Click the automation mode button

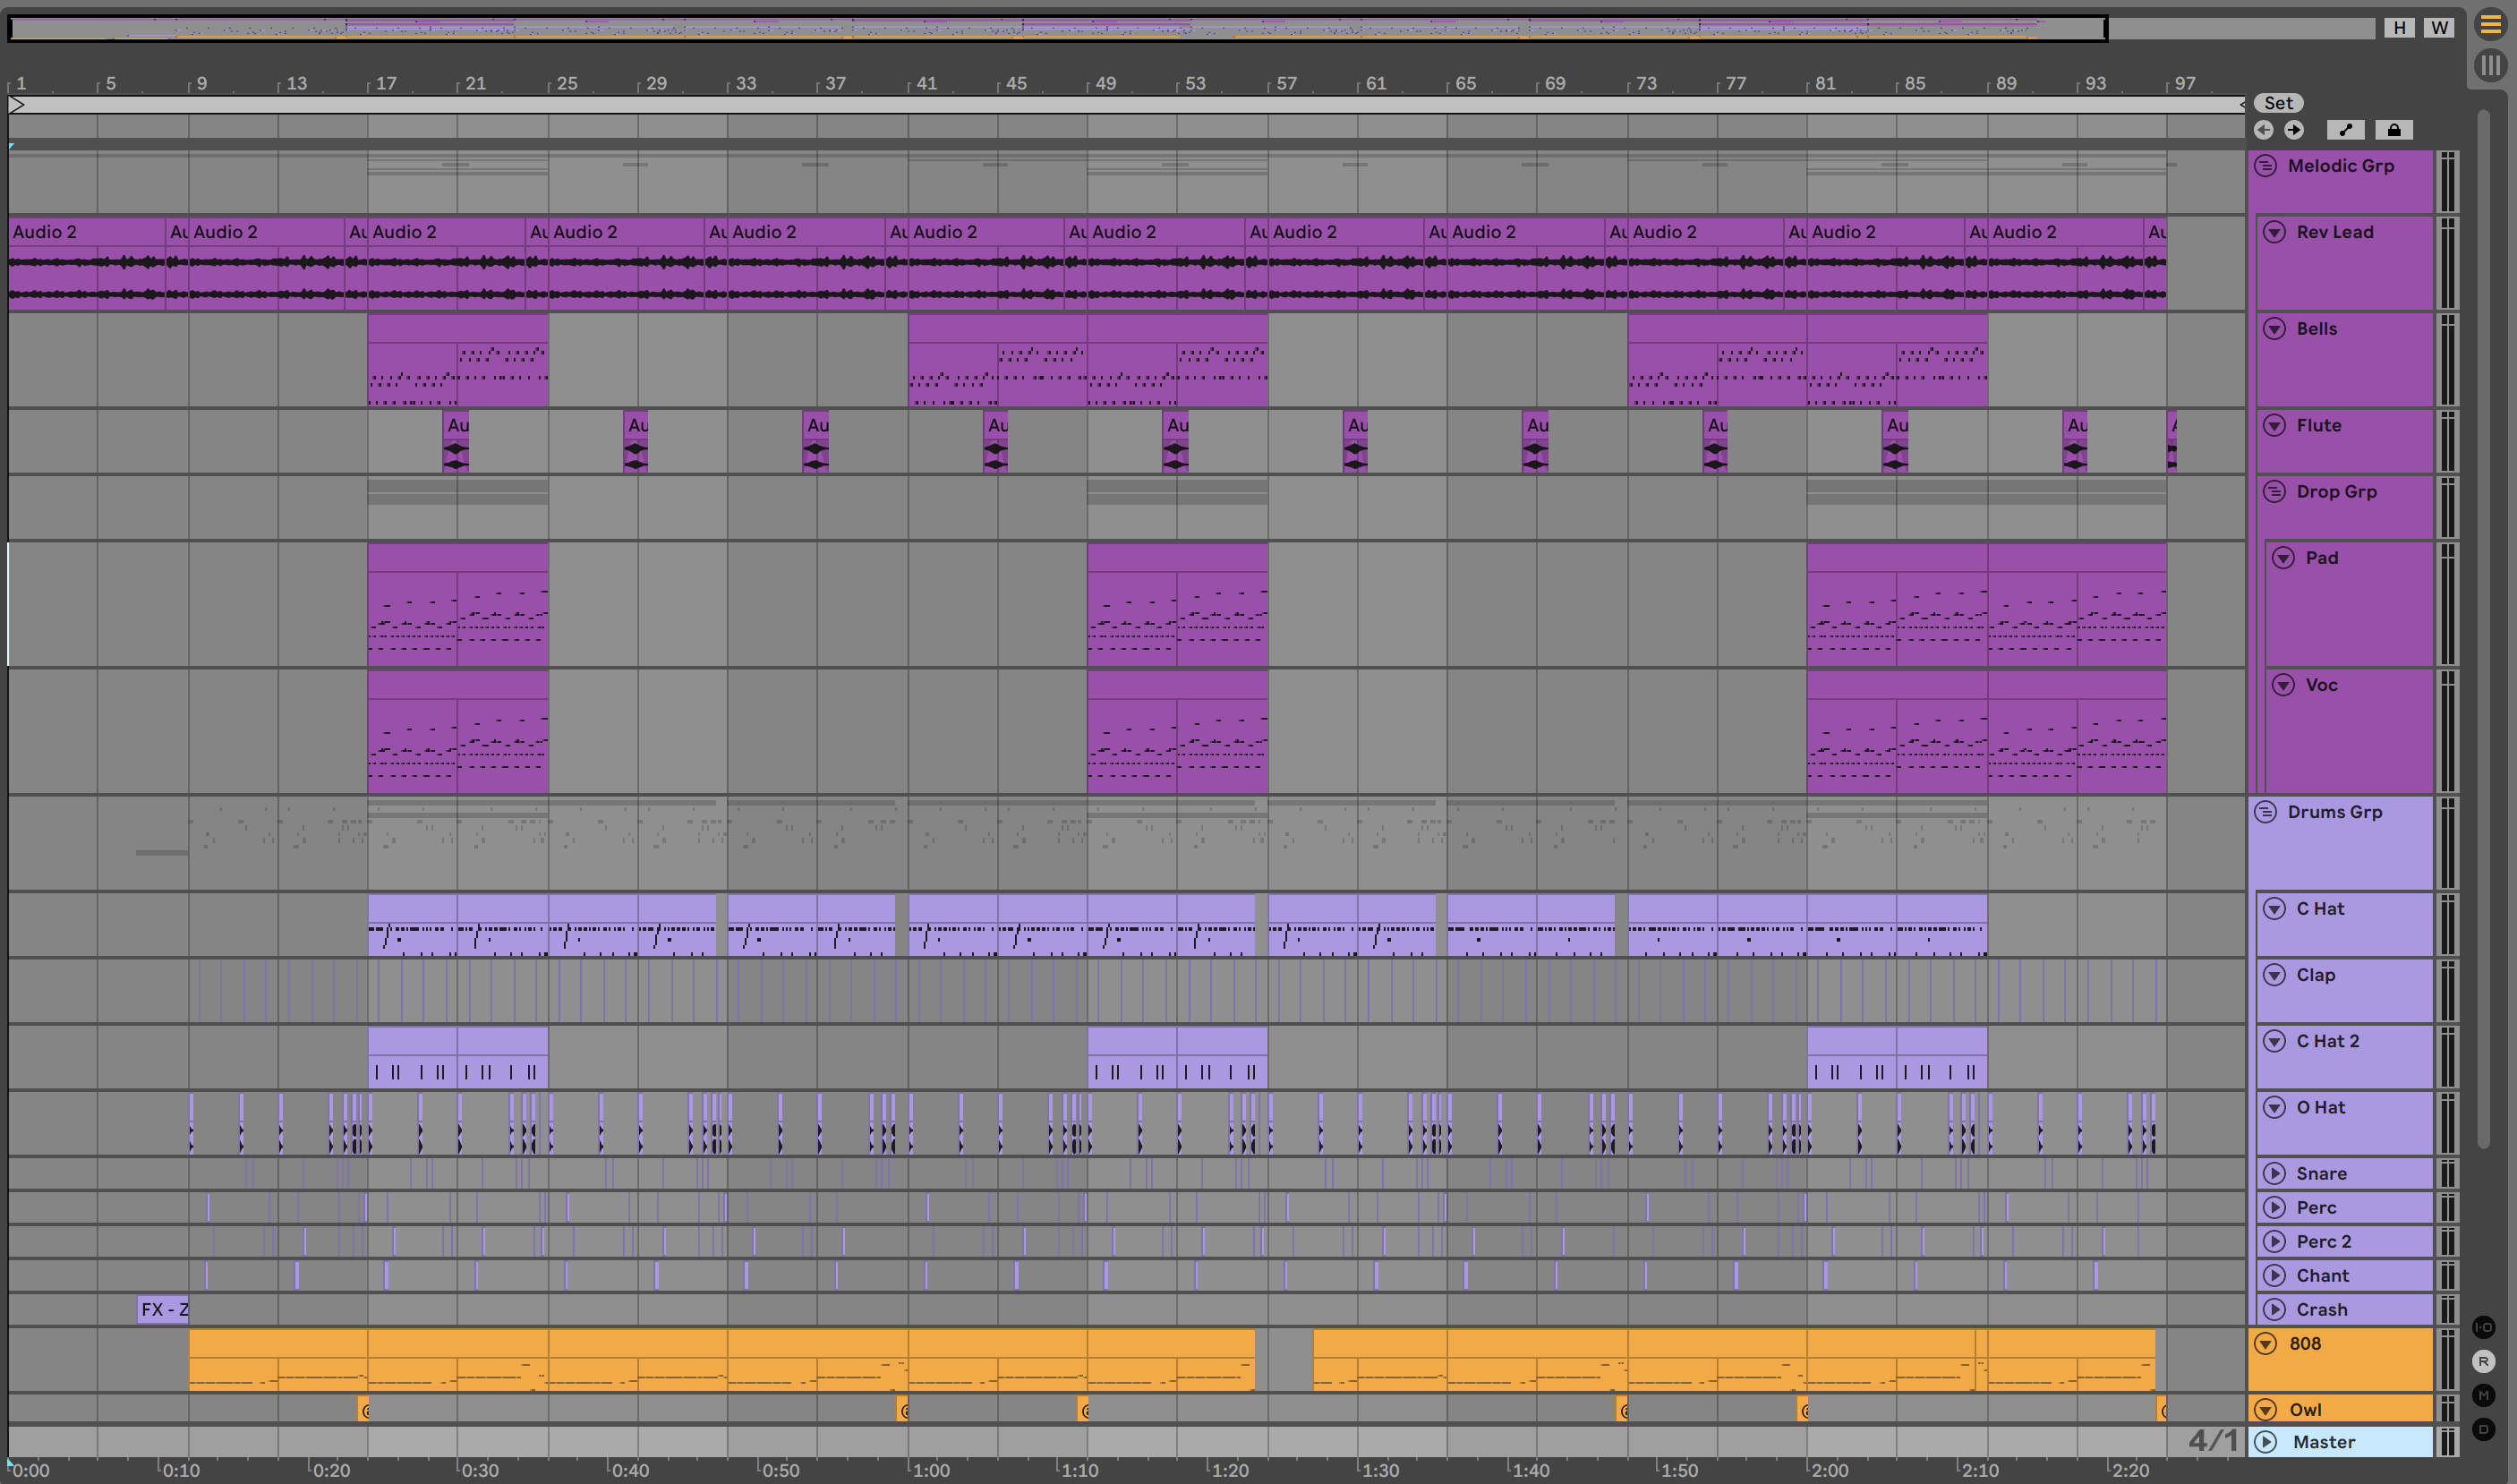click(x=2345, y=130)
